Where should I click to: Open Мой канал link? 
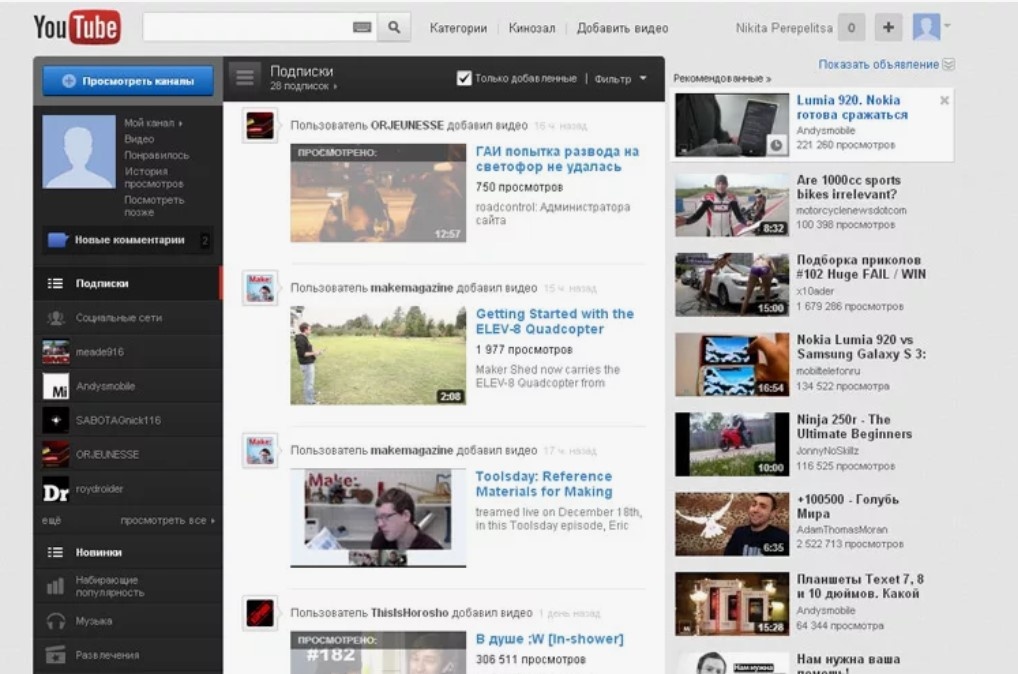coord(153,123)
